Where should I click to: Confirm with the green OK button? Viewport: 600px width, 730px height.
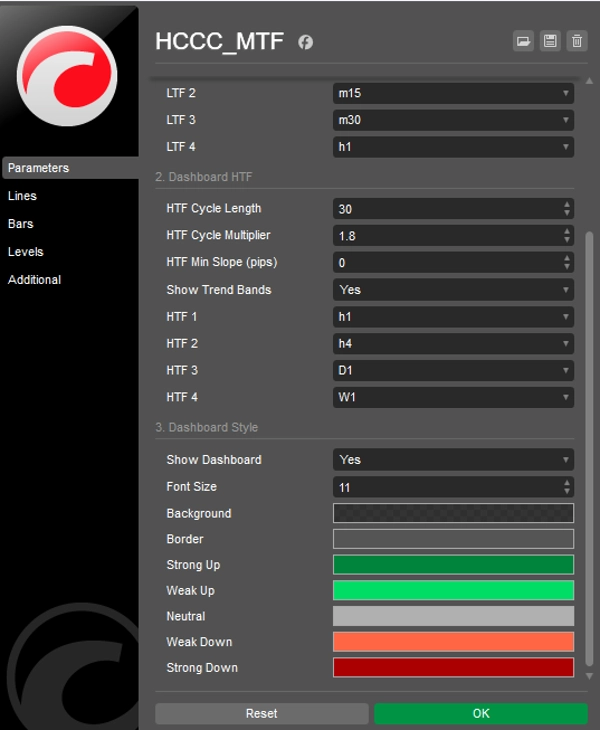click(480, 714)
